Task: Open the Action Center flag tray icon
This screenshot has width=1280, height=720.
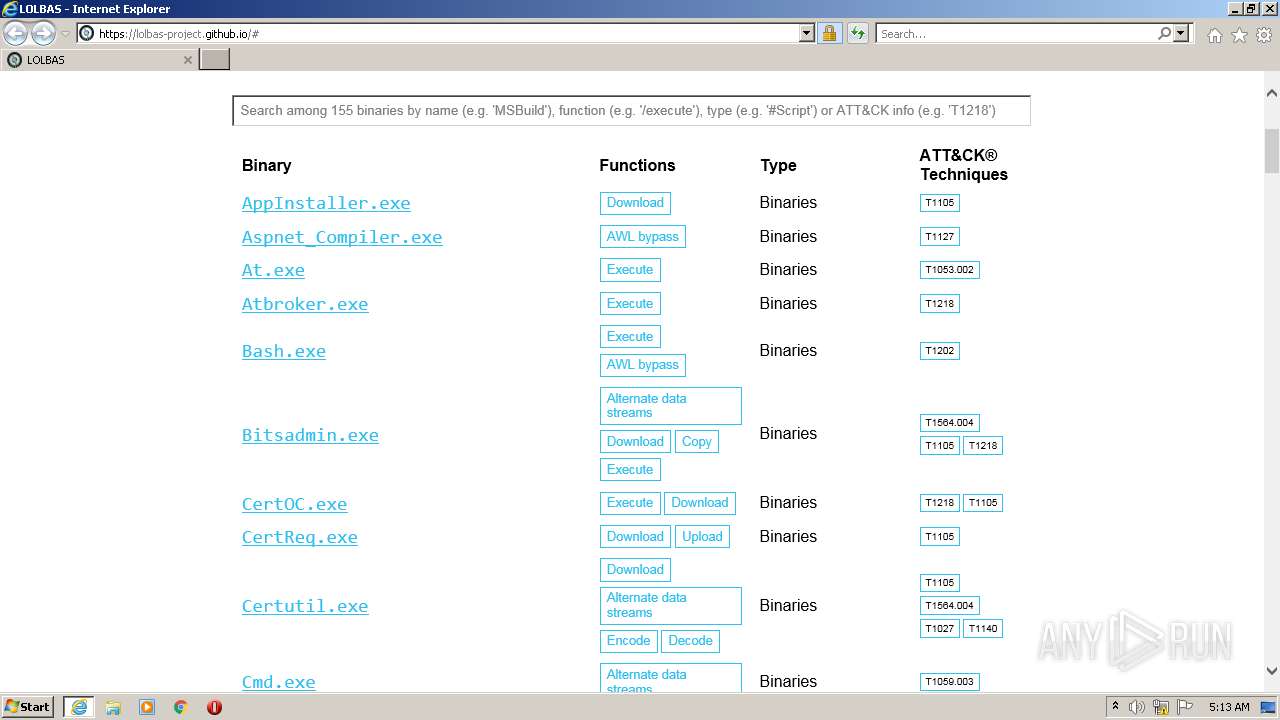Action: [1185, 707]
